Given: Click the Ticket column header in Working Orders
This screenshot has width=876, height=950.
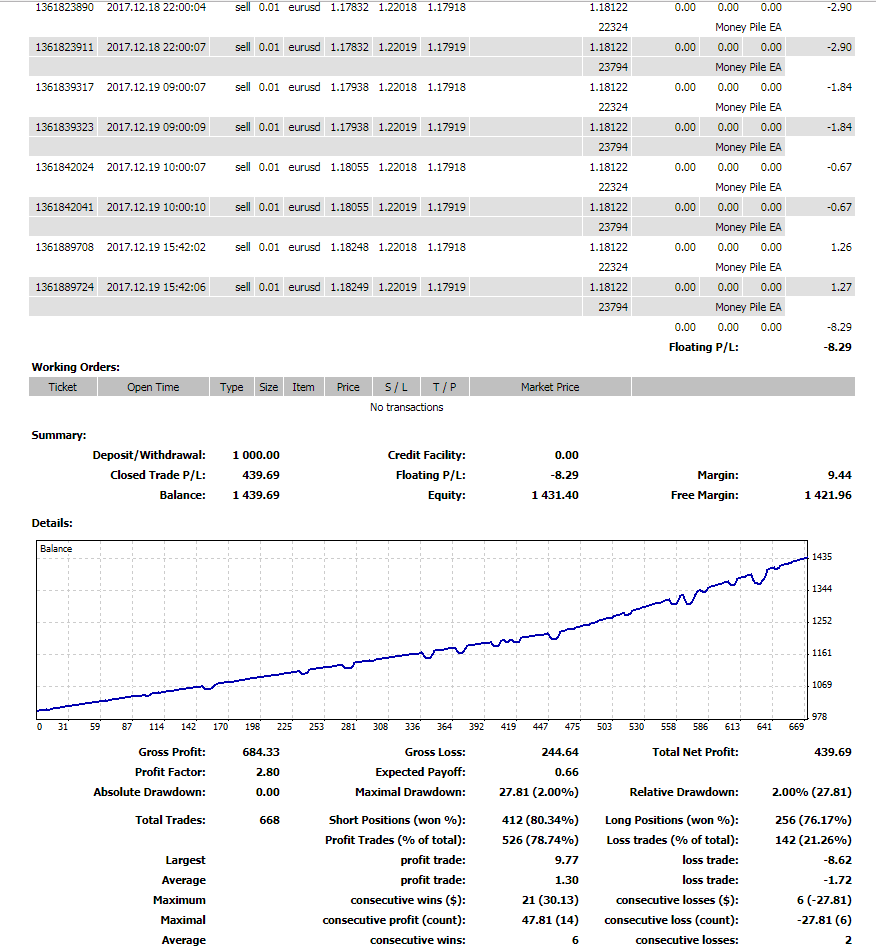Looking at the screenshot, I should pos(62,387).
